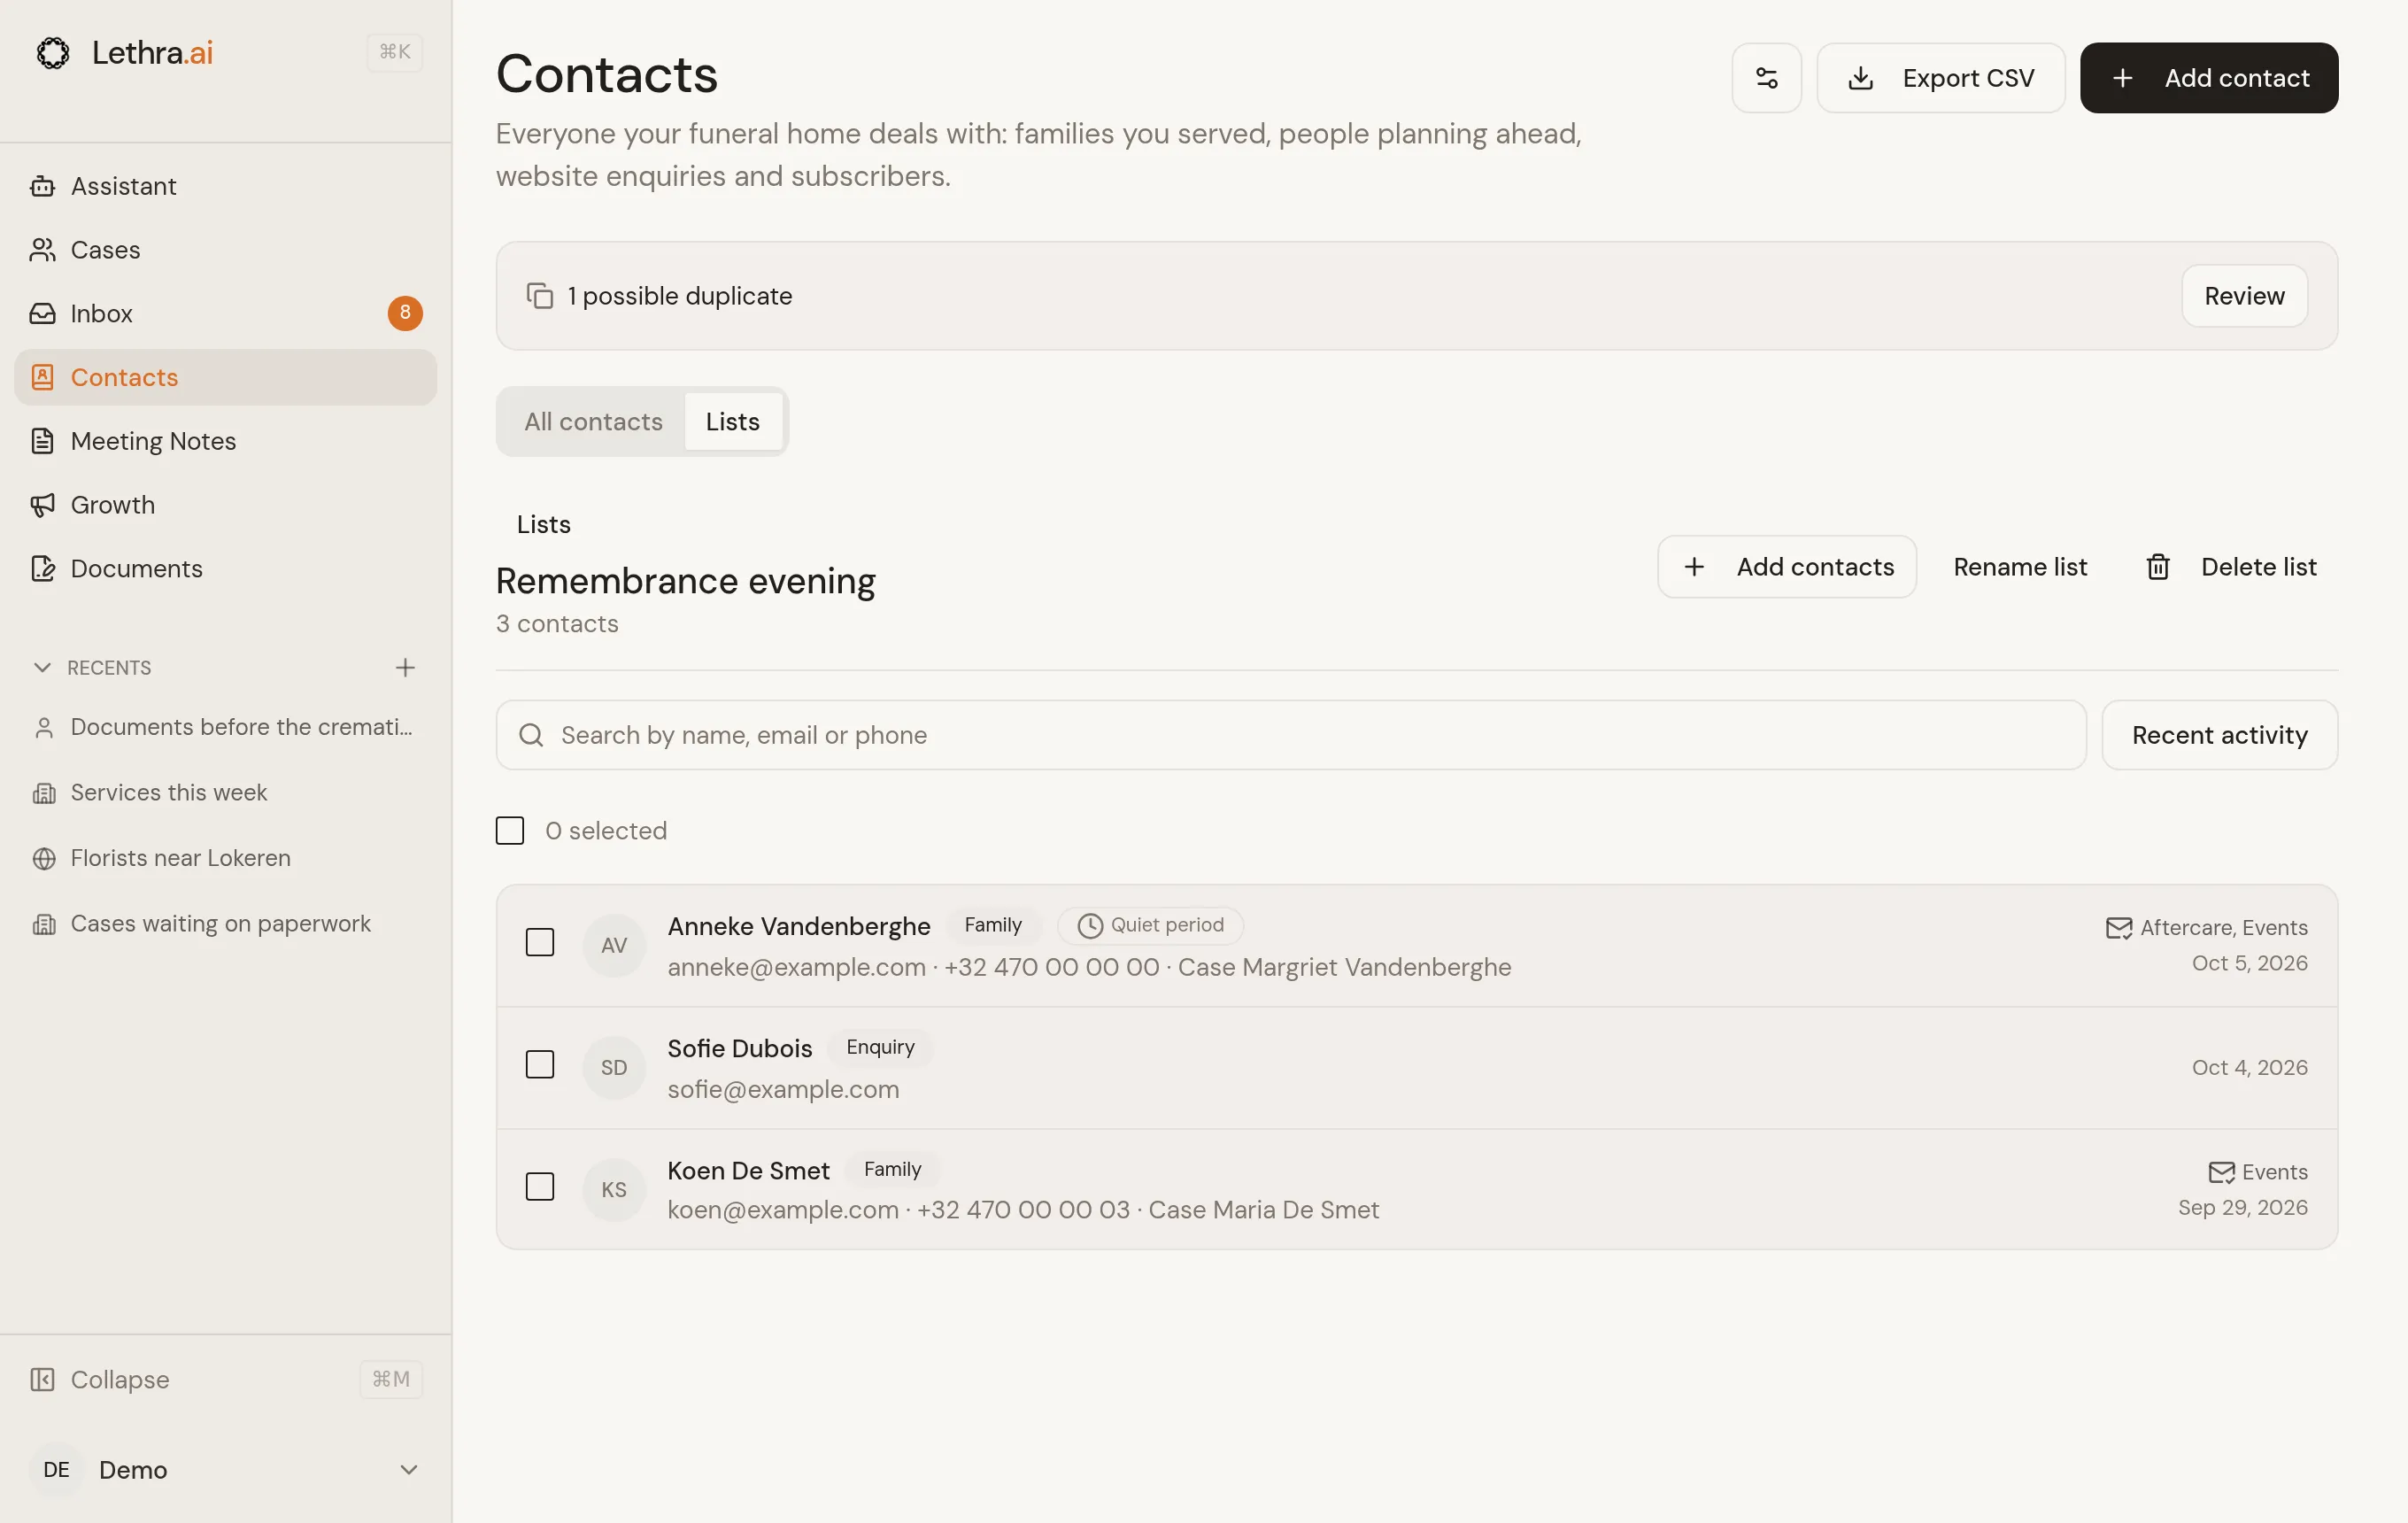
Task: Collapse the Recents section chevron
Action: 42,667
